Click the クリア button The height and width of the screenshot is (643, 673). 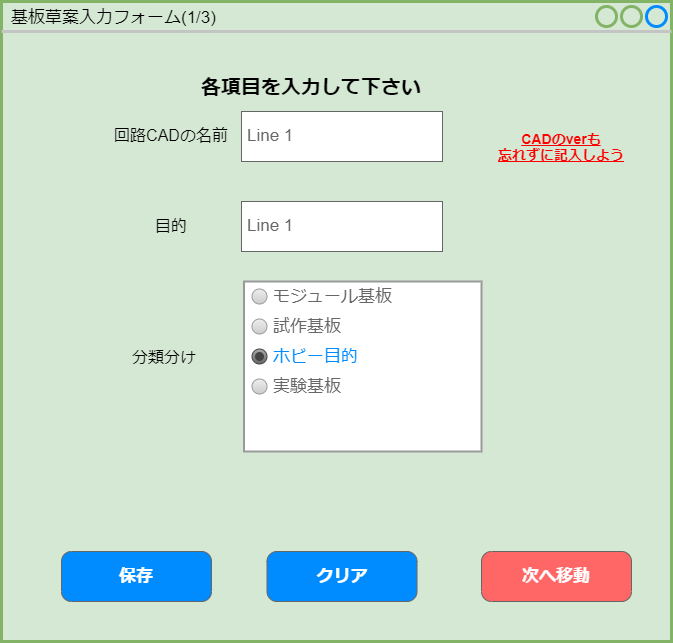point(342,576)
